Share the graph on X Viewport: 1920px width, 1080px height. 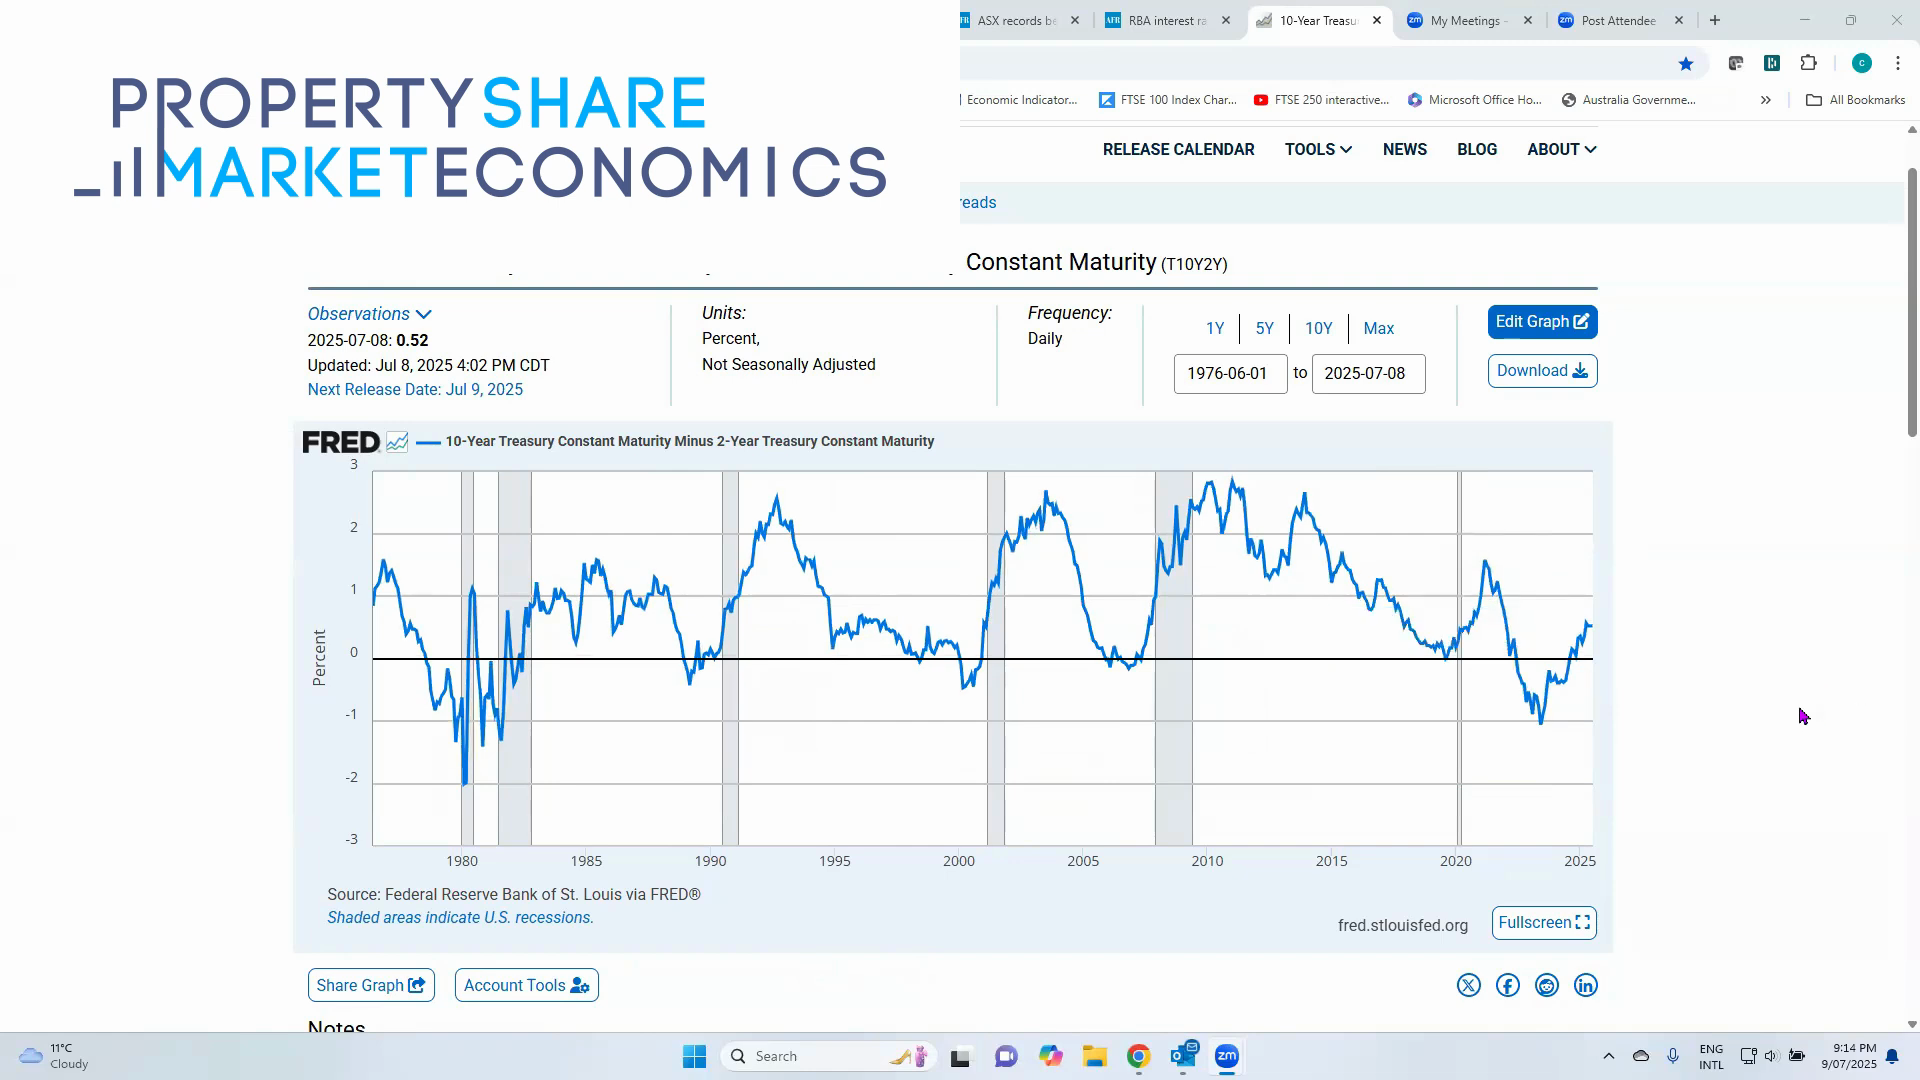coord(1468,985)
